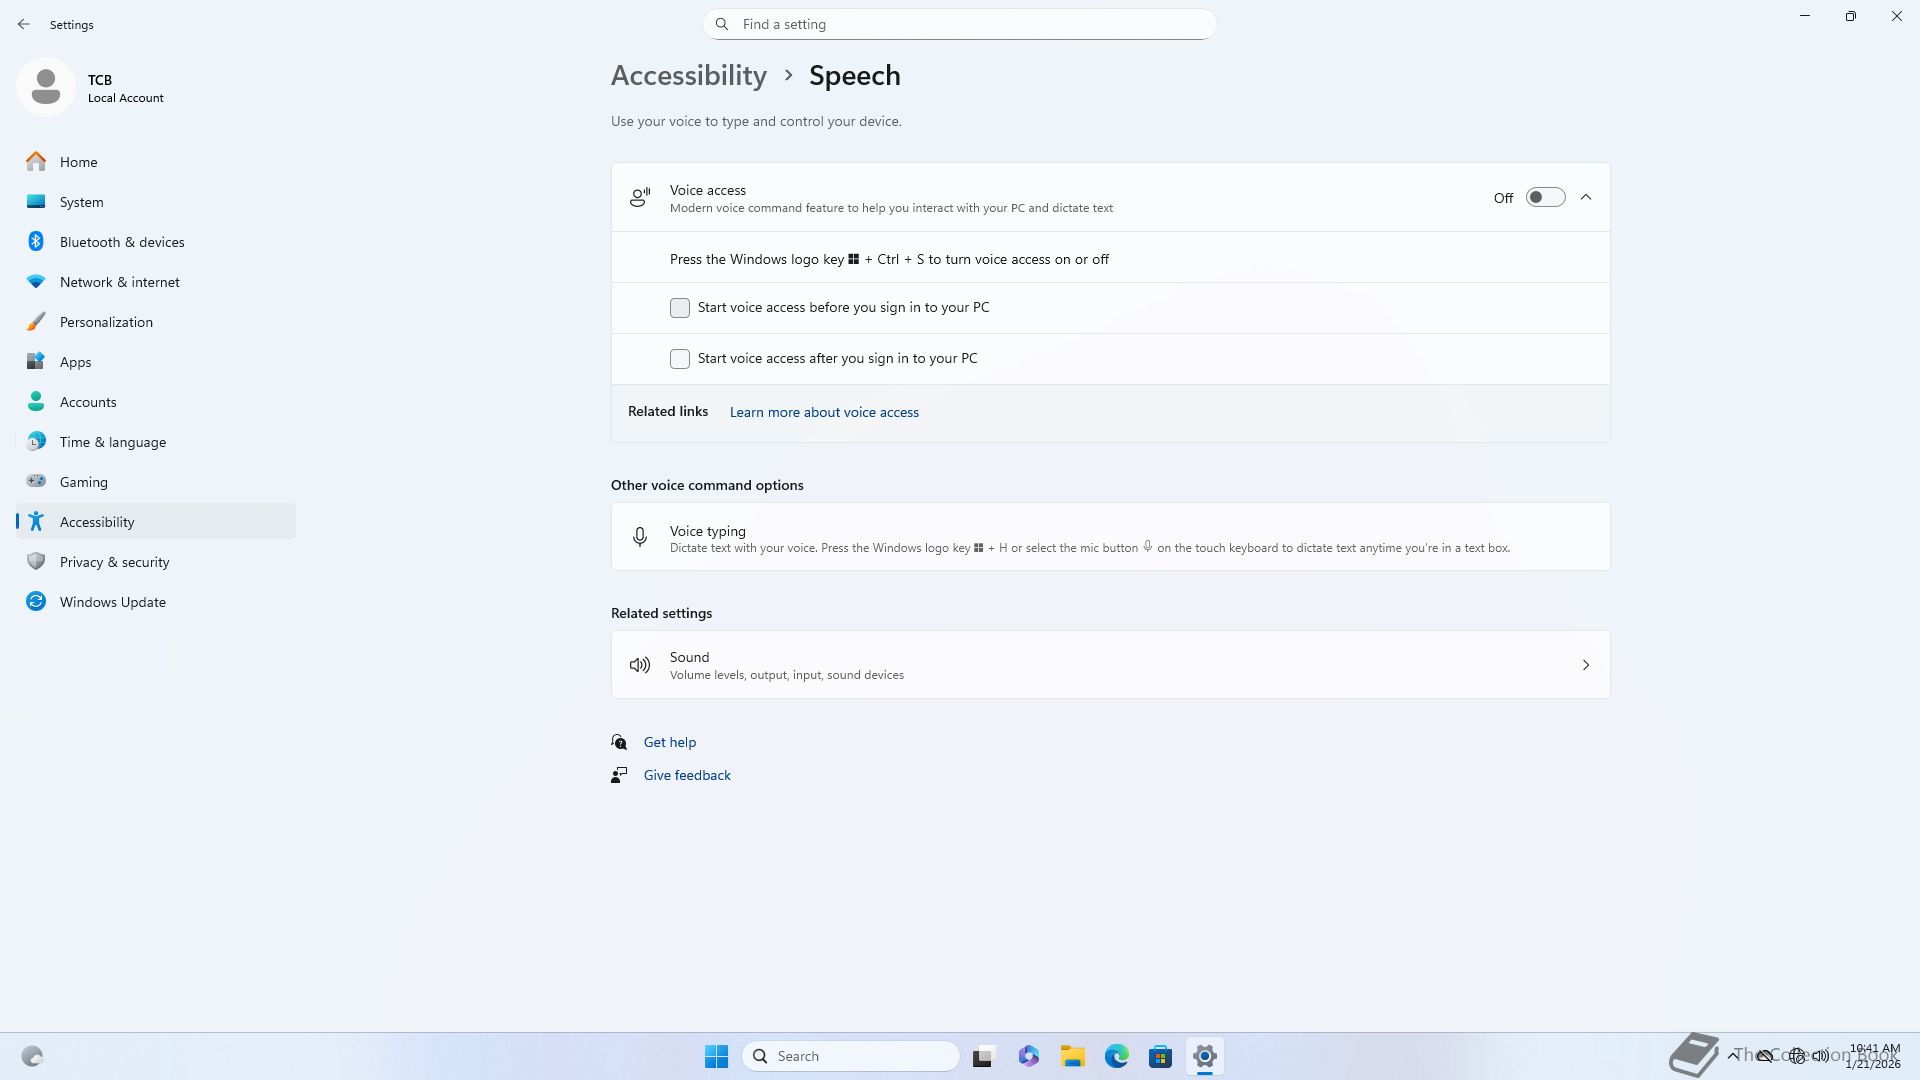Select Time & language in sidebar
Viewport: 1920px width, 1080px height.
point(113,442)
